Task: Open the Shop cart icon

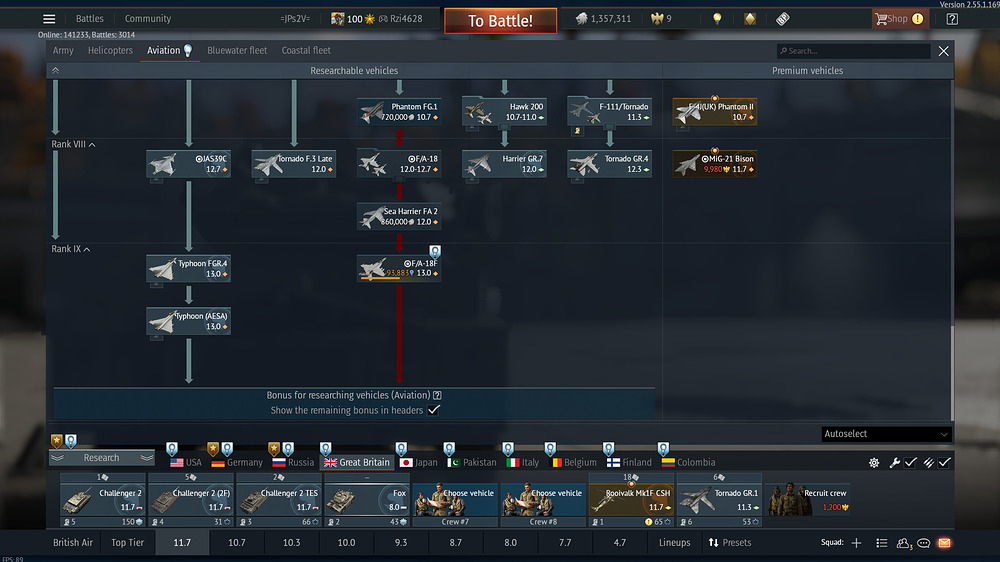Action: click(881, 18)
